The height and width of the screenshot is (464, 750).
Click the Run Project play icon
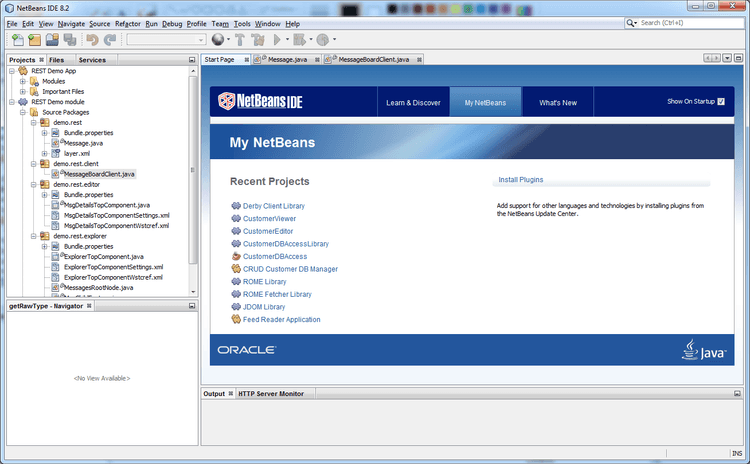click(x=277, y=40)
